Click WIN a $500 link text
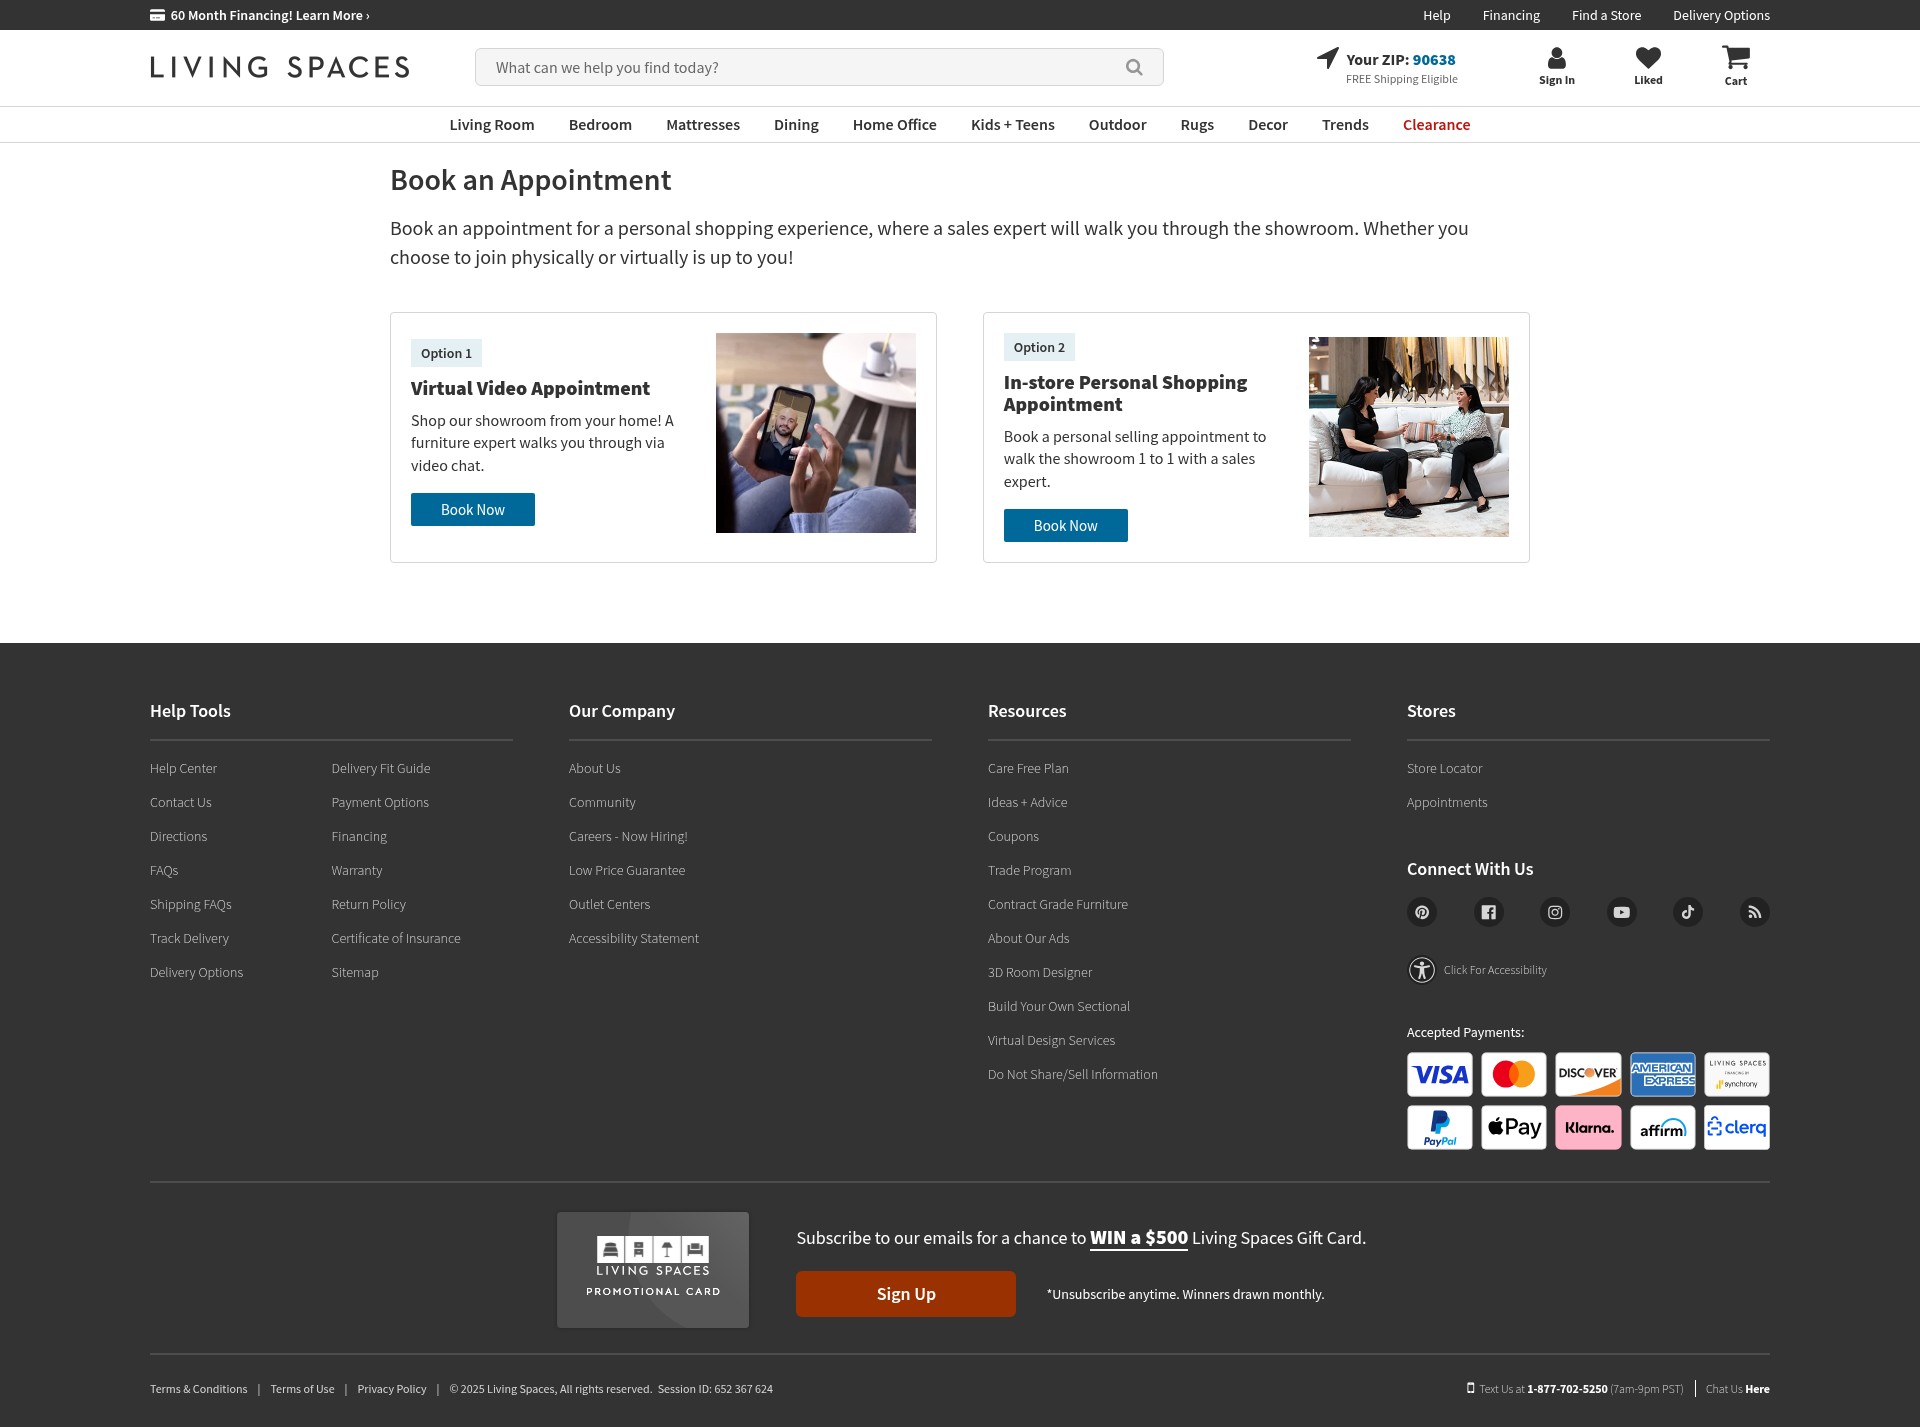The image size is (1920, 1427). point(1139,1238)
